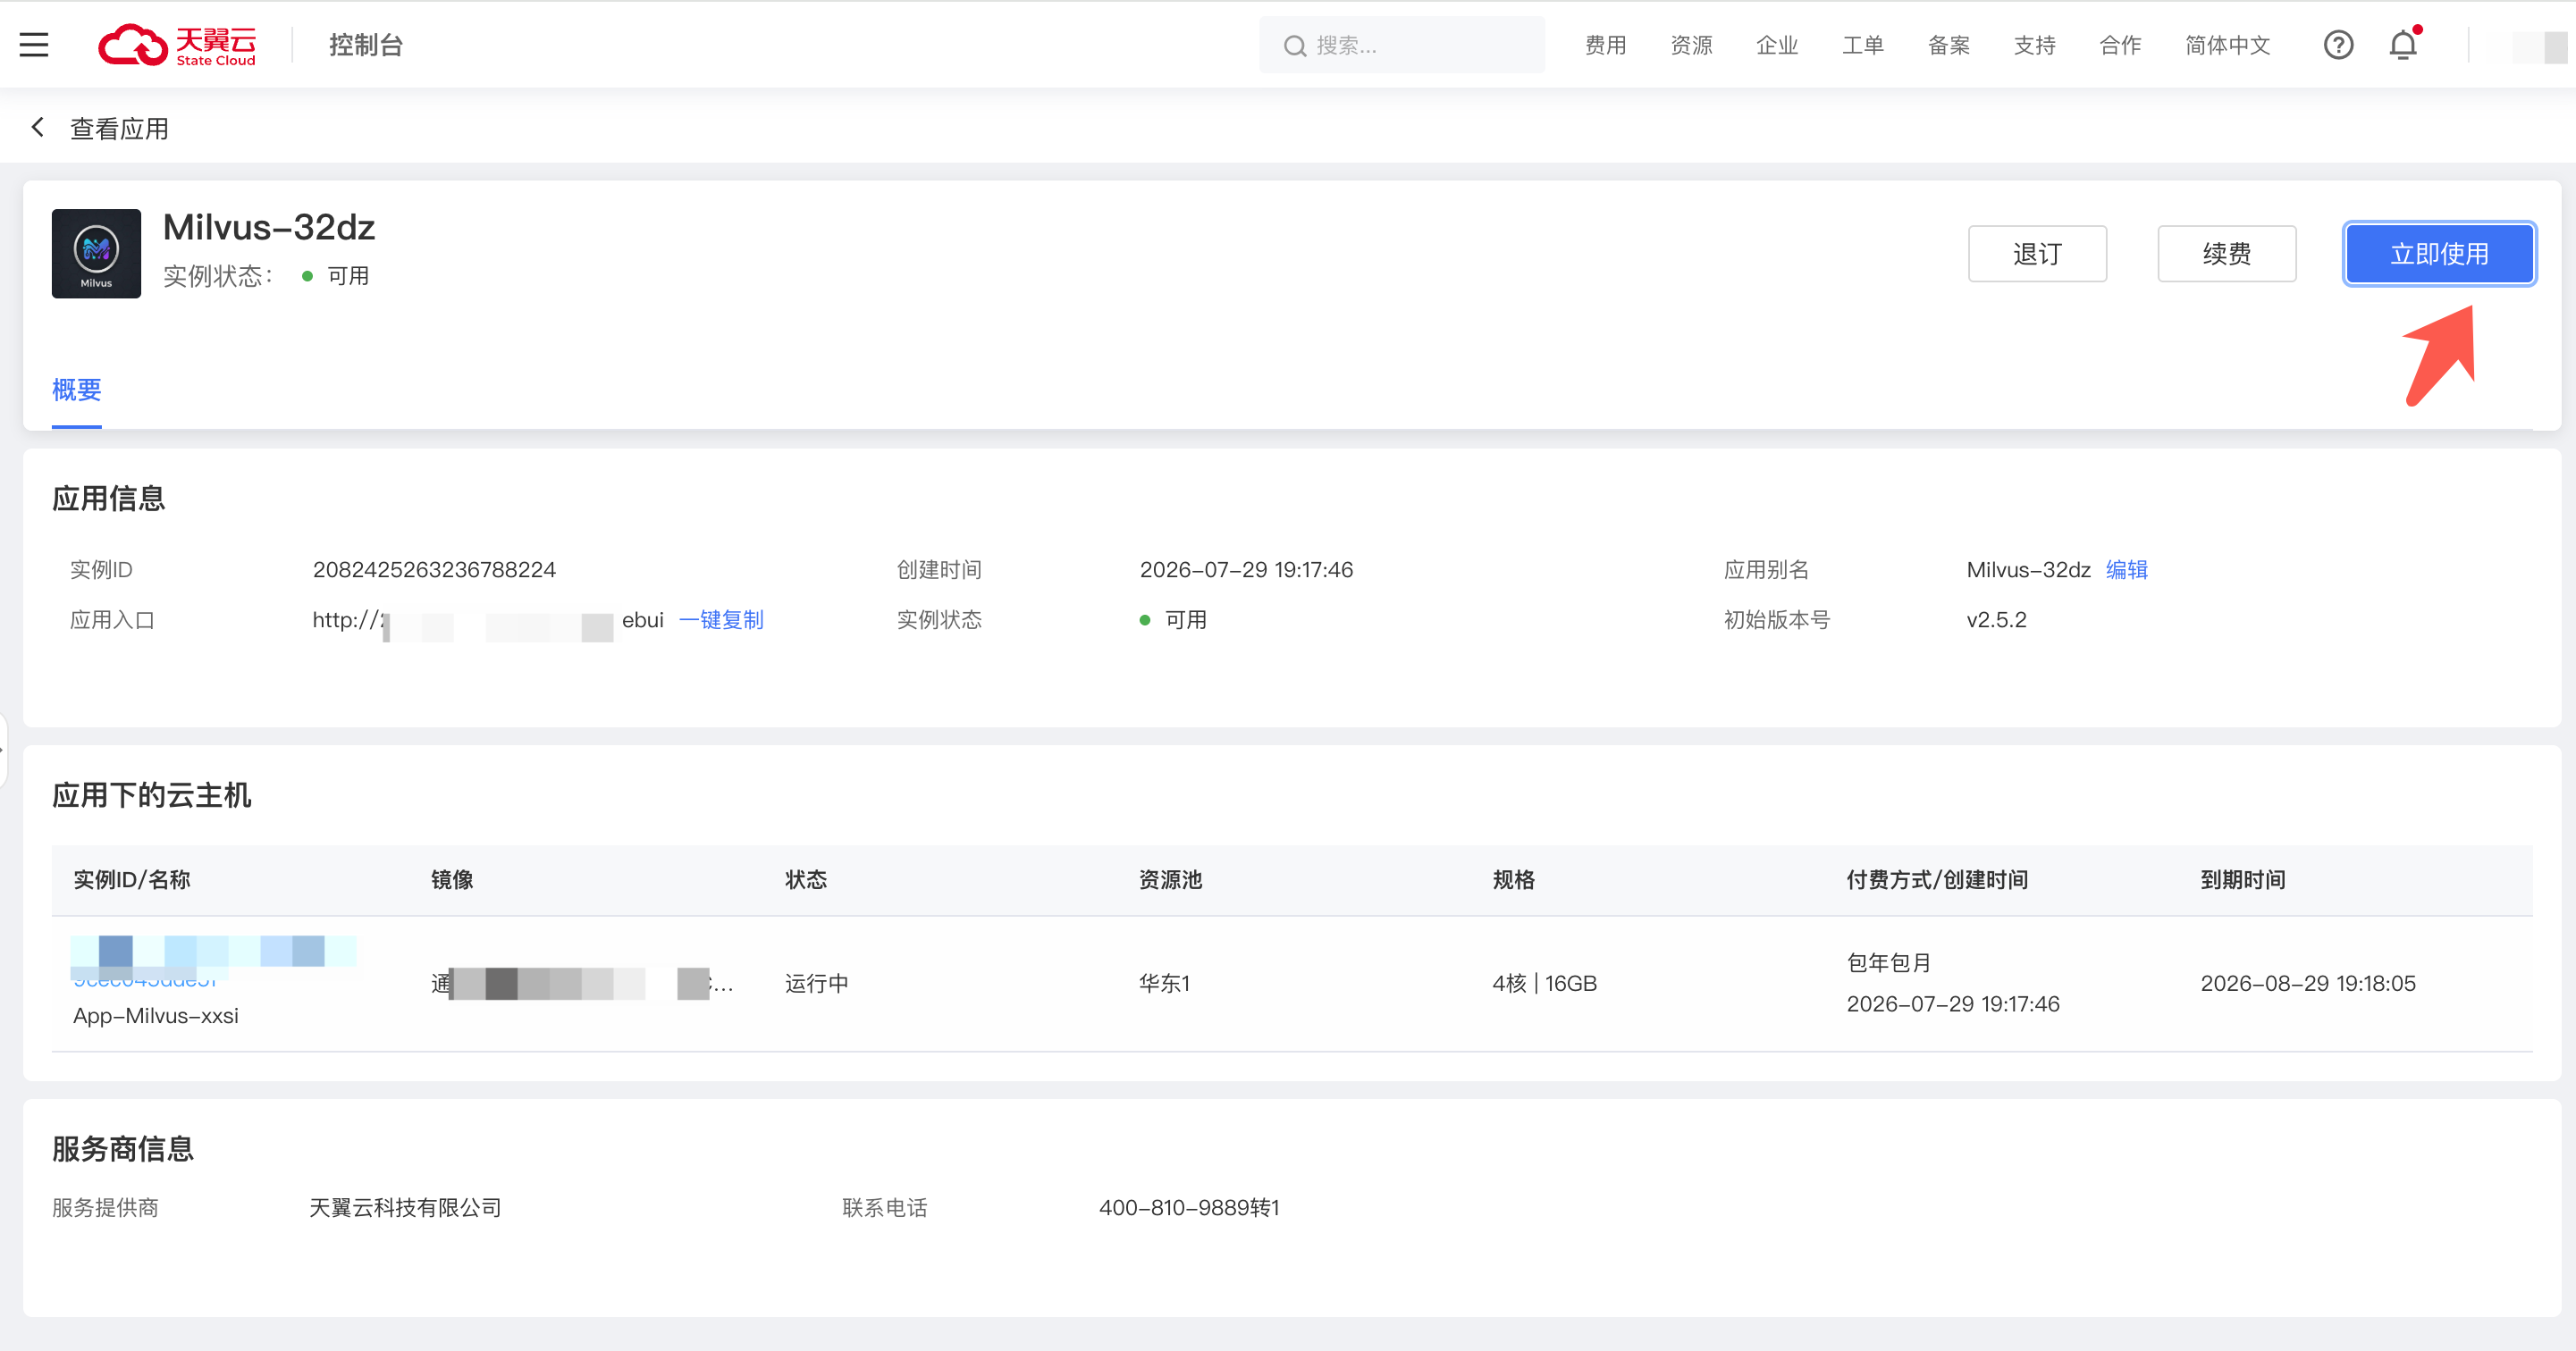This screenshot has height=1351, width=2576.
Task: Click the user avatar in the header
Action: point(2539,46)
